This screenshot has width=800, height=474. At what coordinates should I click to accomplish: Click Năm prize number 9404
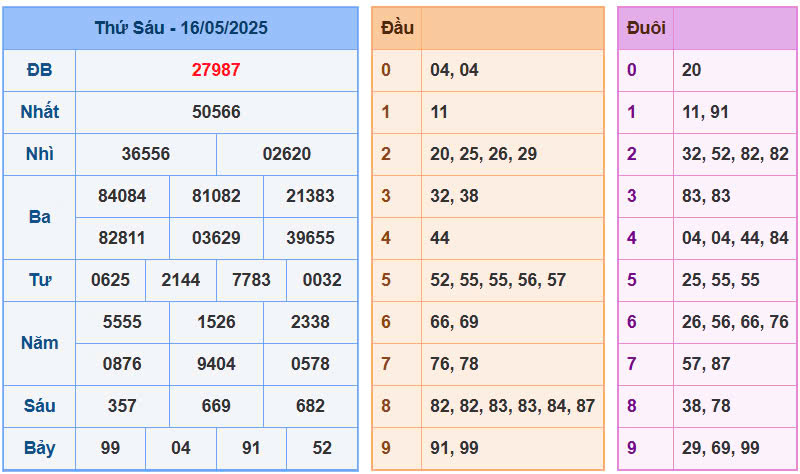[216, 364]
